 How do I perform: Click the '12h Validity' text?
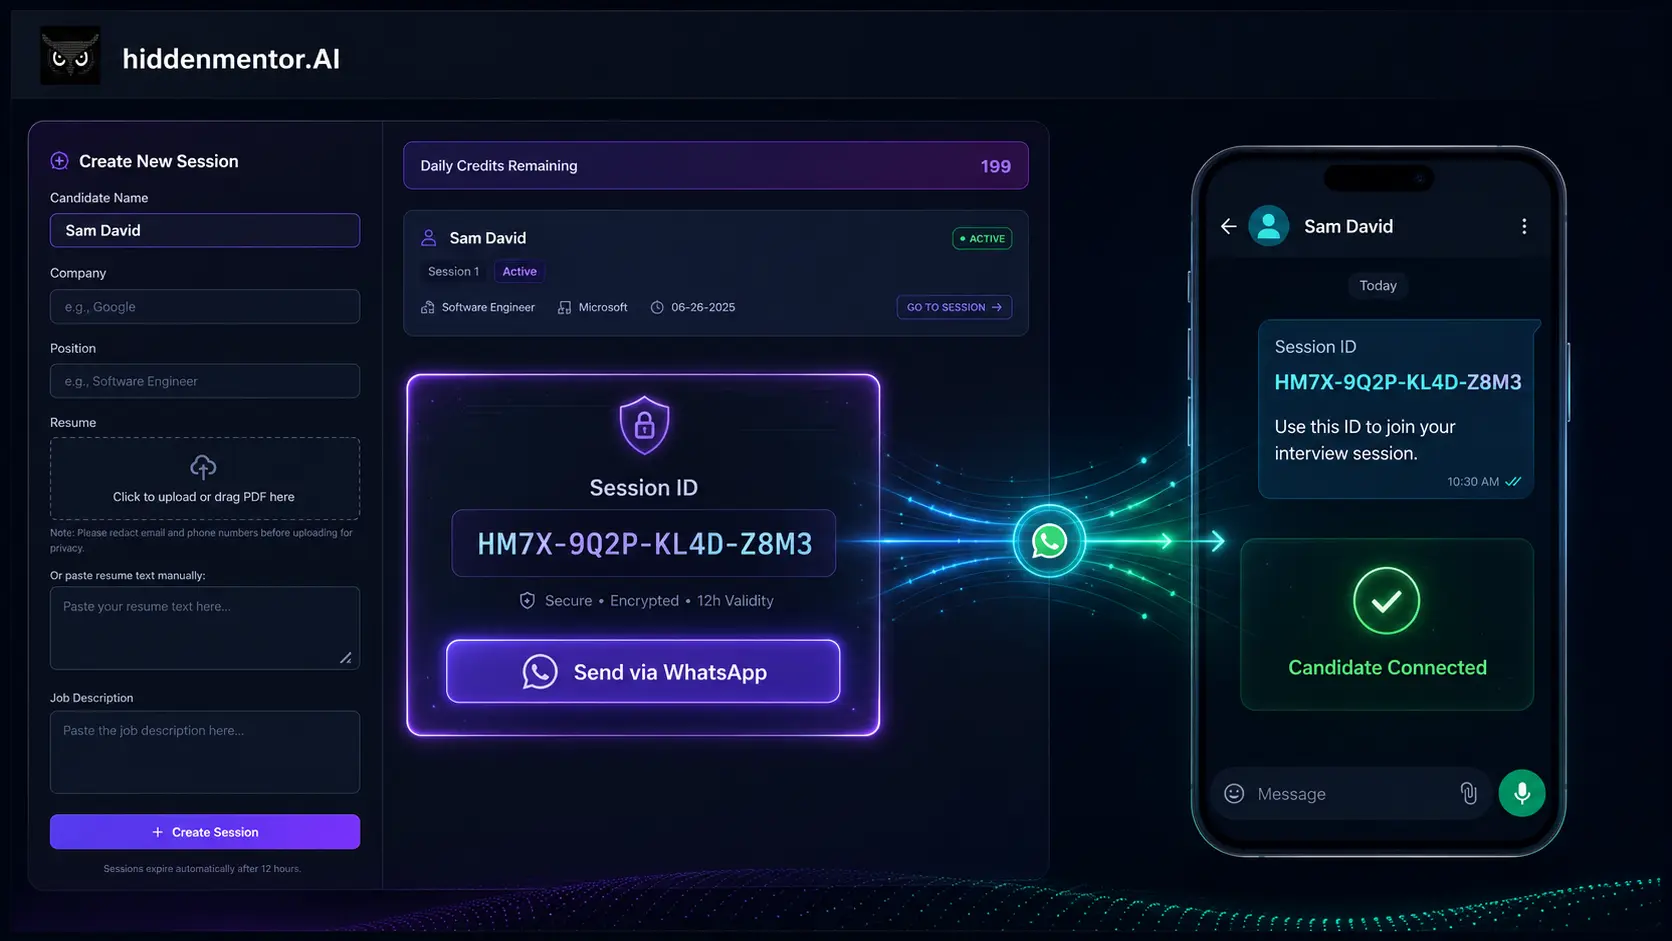735,600
